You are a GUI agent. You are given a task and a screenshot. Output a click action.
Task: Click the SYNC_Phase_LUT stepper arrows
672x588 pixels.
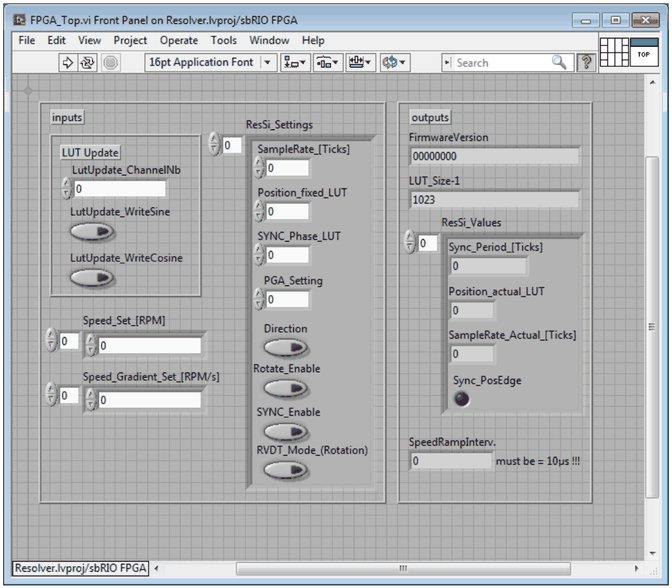258,255
